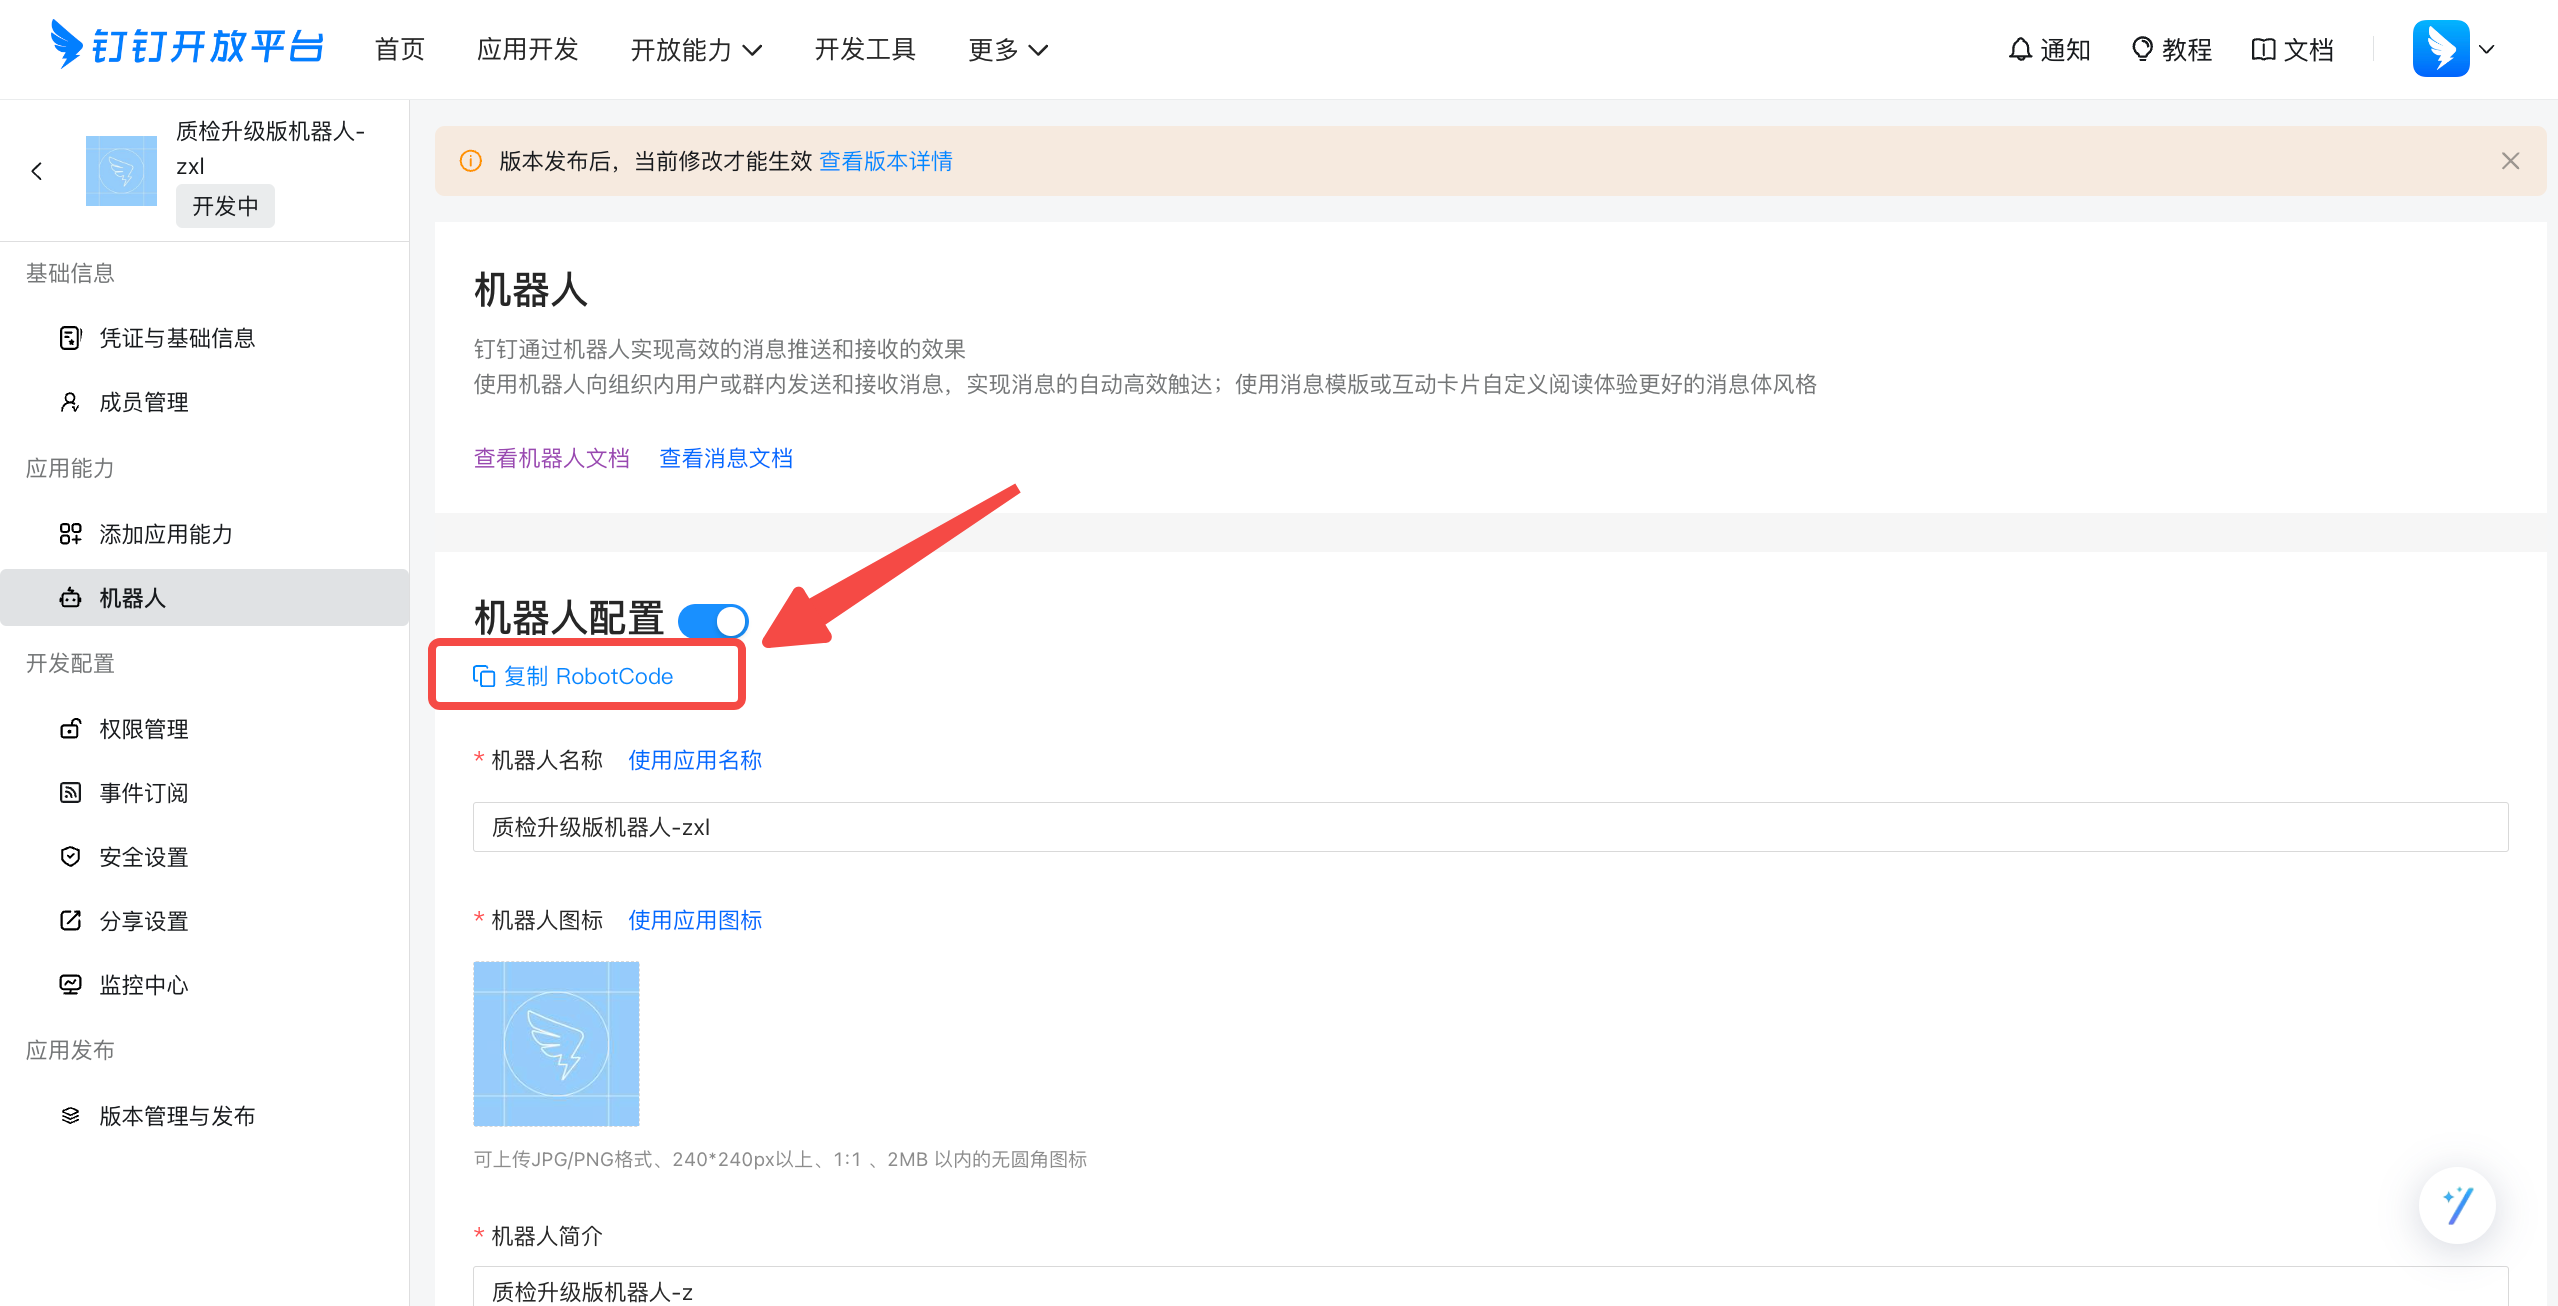Screen dimensions: 2558x1306
Task: Click the 教程 label in top bar
Action: pyautogui.click(x=2186, y=49)
